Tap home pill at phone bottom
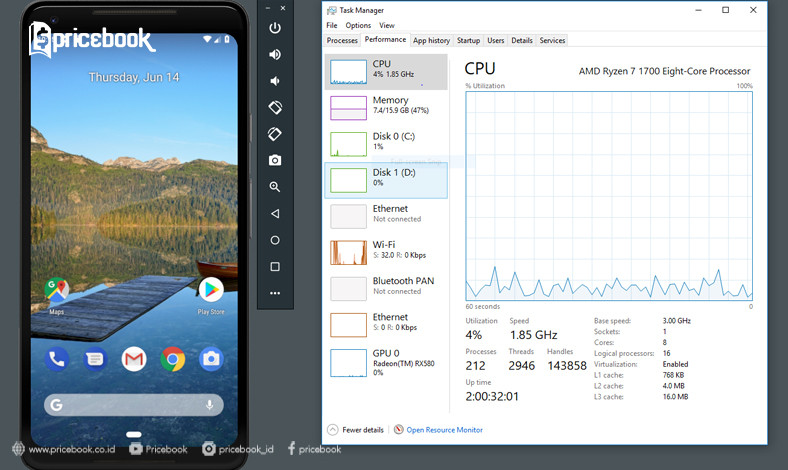The image size is (788, 470). [x=134, y=434]
